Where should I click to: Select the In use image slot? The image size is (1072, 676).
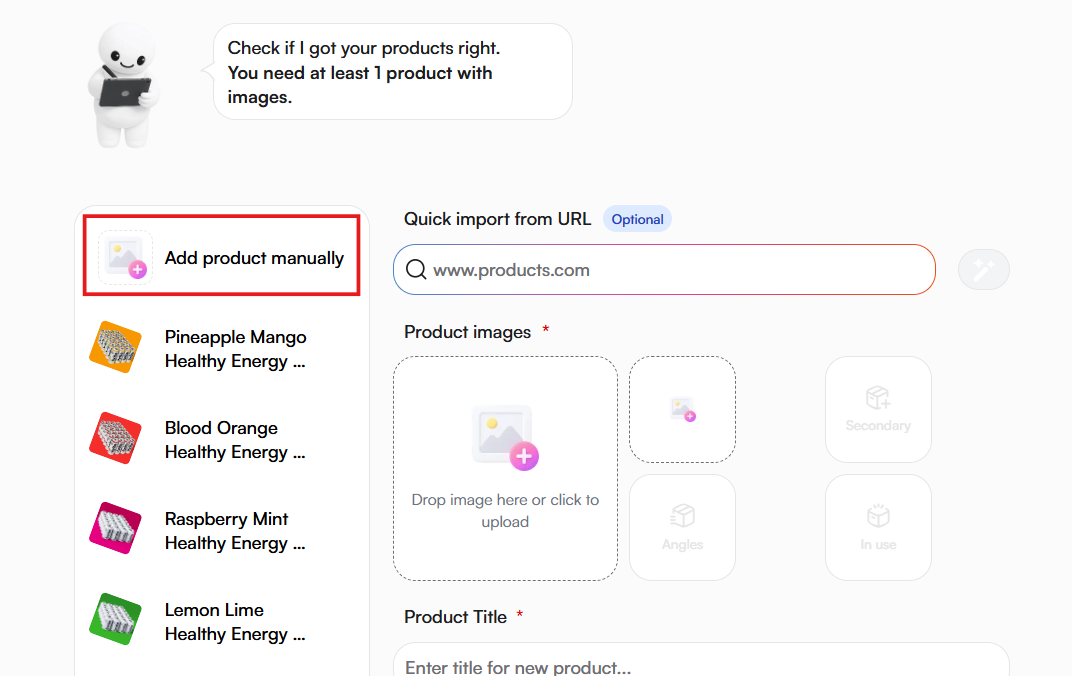878,527
